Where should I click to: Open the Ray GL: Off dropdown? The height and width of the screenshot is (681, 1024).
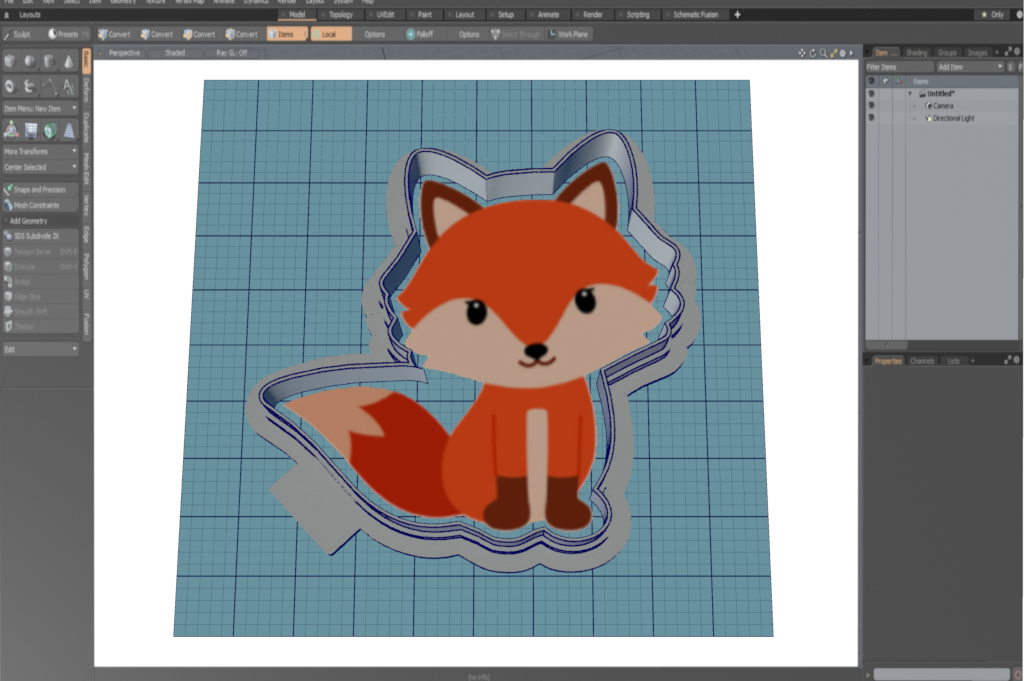[x=231, y=53]
